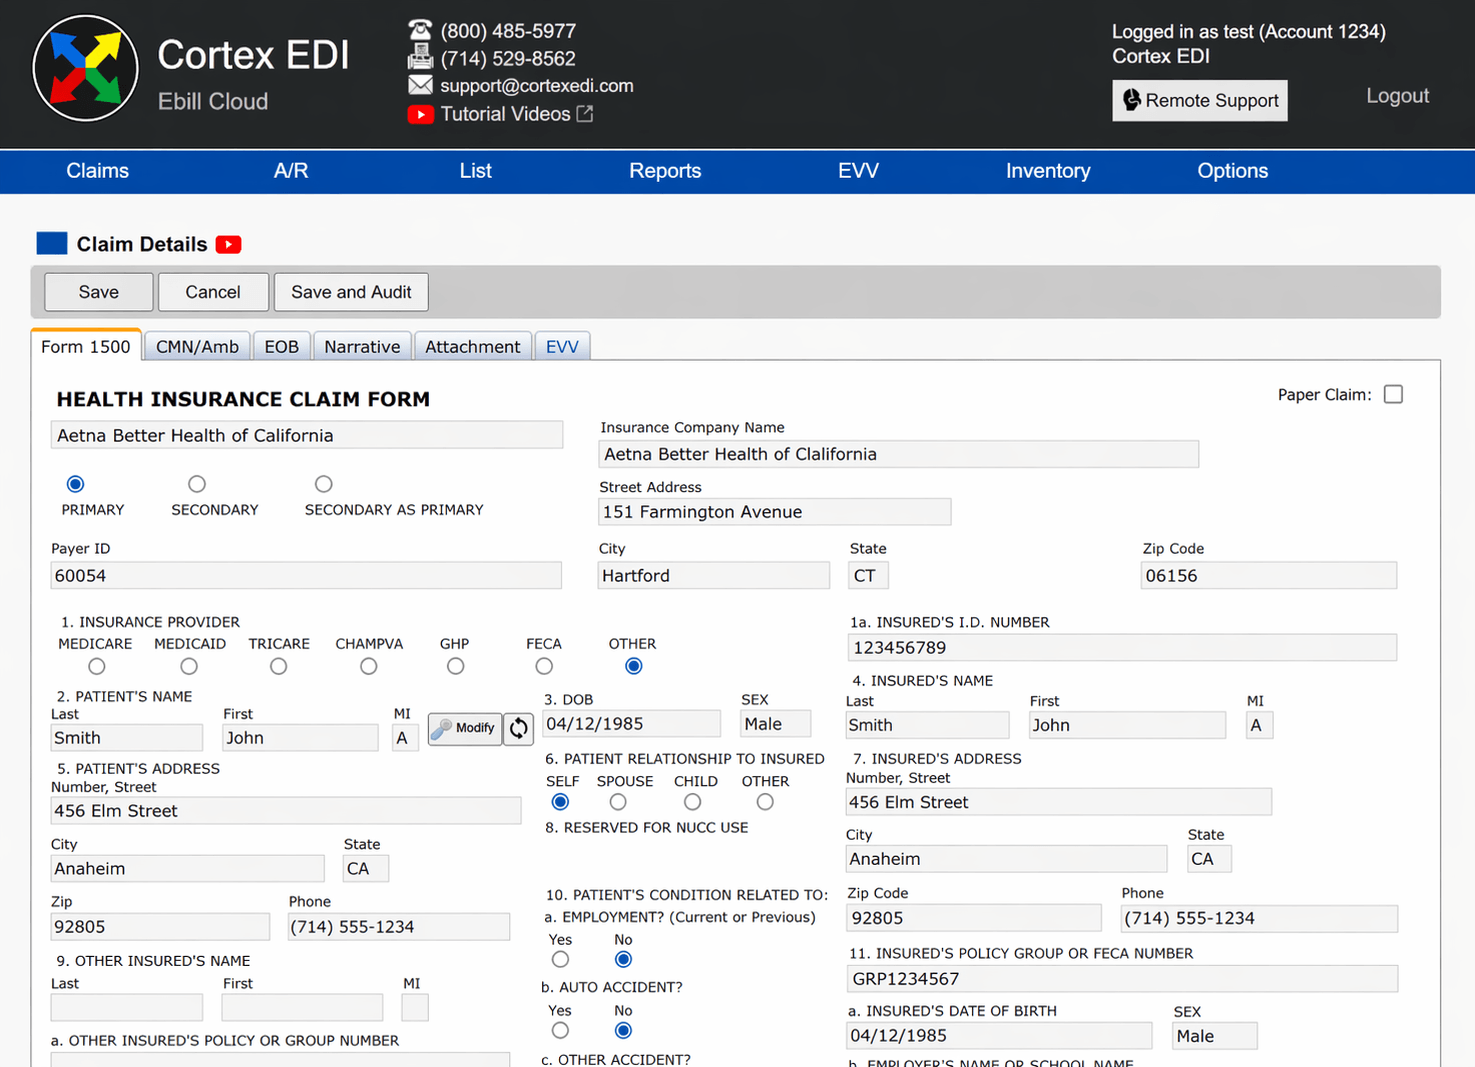Open the Claims menu
This screenshot has width=1475, height=1067.
[x=97, y=171]
